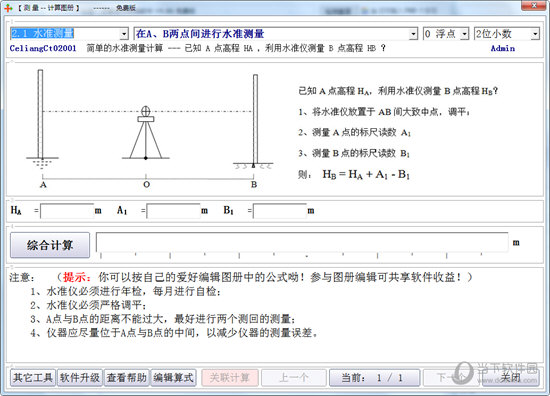550x396 pixels.
Task: Click the formula 'HB = HA + A1 - B1'
Action: (x=366, y=174)
